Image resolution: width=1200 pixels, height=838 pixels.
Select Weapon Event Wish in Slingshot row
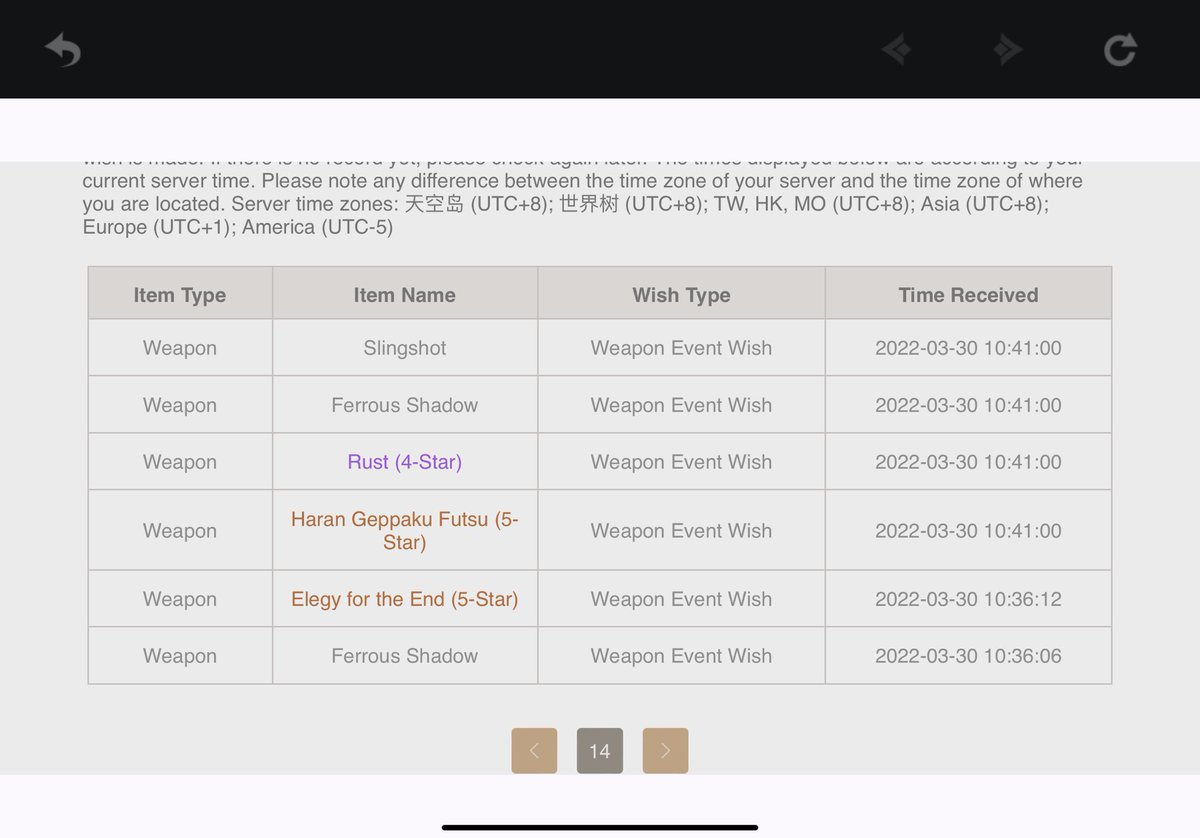[681, 348]
